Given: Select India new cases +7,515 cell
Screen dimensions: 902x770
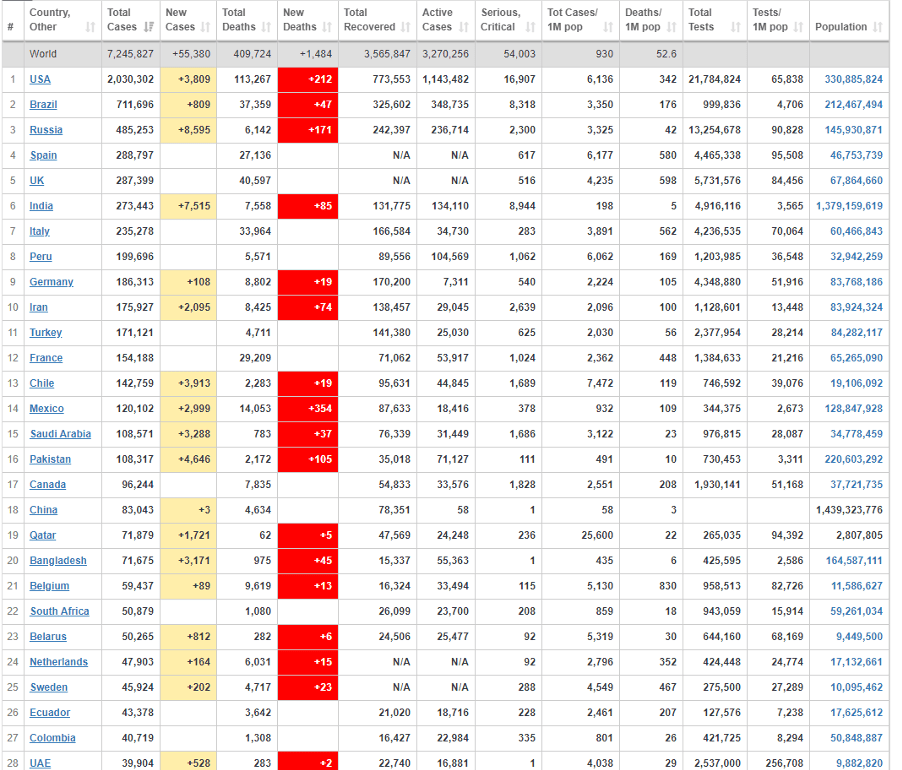Looking at the screenshot, I should point(188,206).
